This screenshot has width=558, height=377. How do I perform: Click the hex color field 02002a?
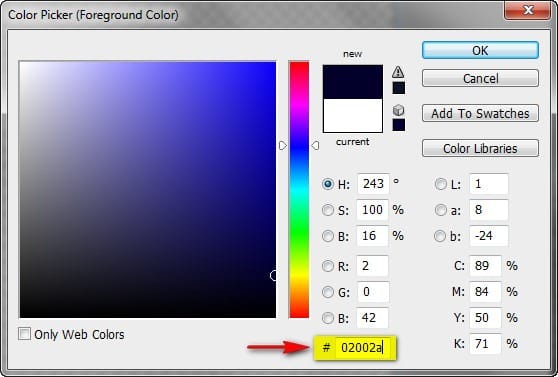pos(363,347)
